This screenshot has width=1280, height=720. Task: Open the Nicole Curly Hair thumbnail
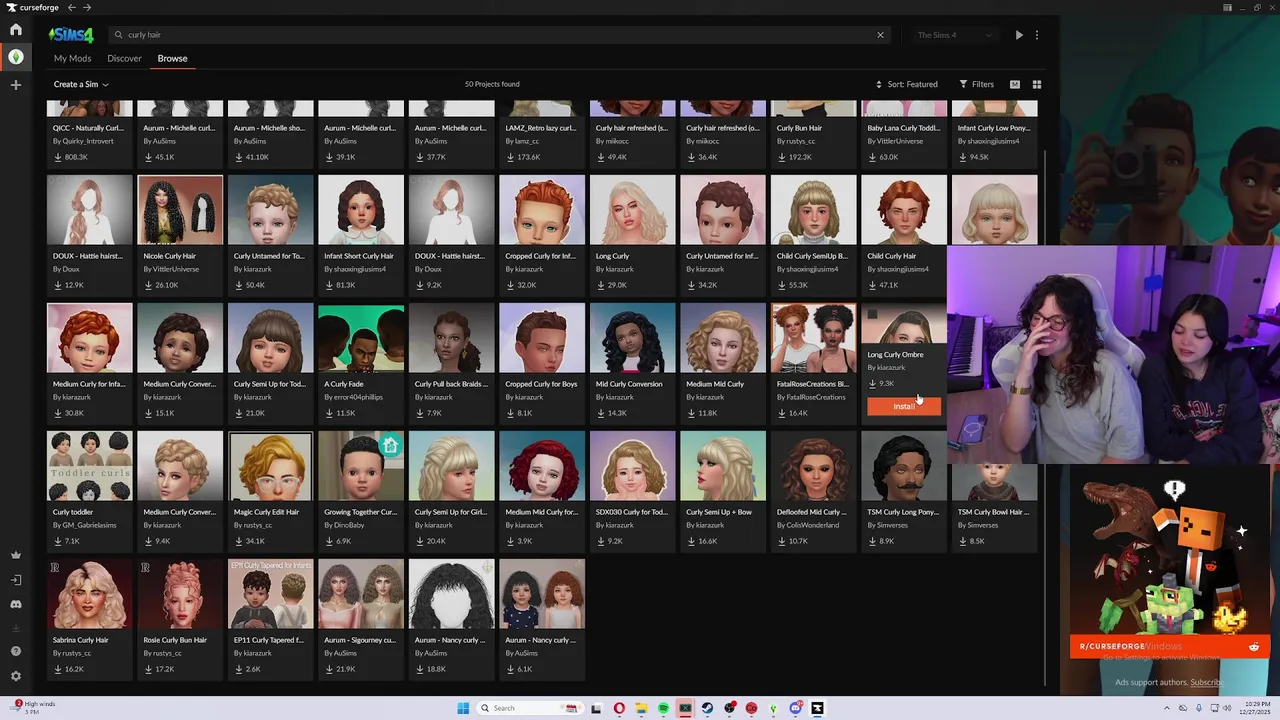pos(180,209)
